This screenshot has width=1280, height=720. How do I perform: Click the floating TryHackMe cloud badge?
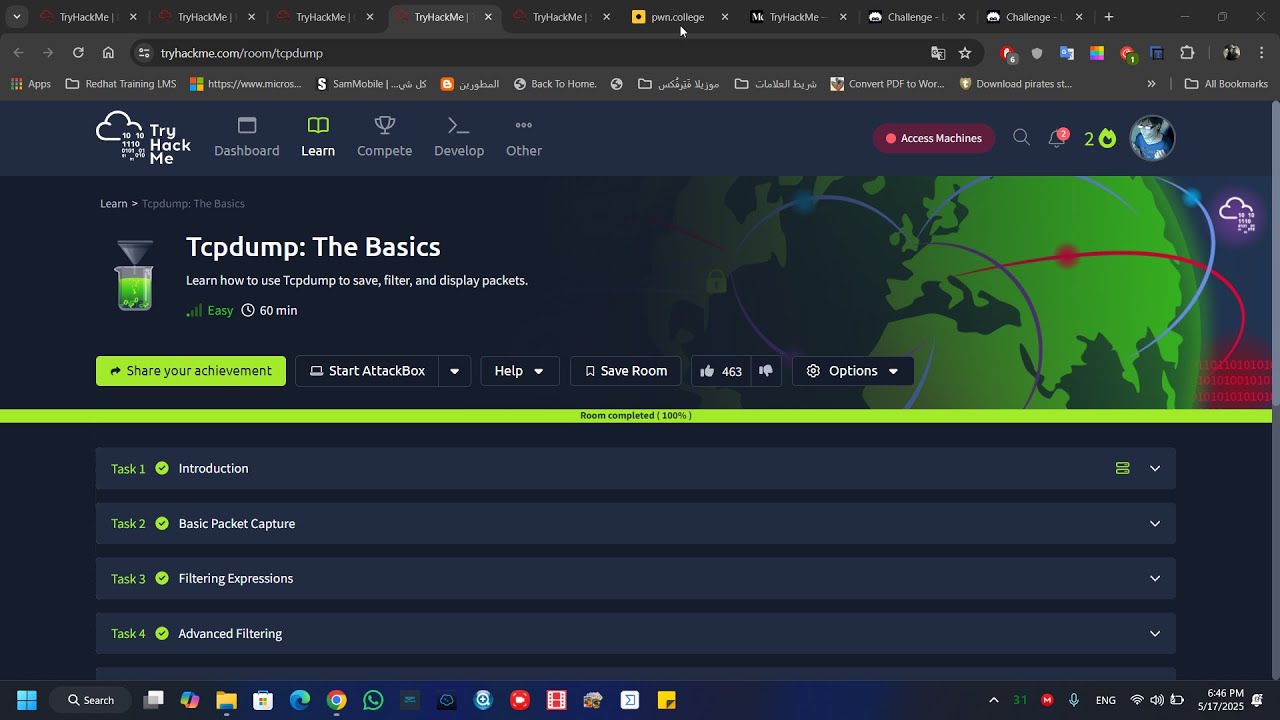[x=1238, y=214]
